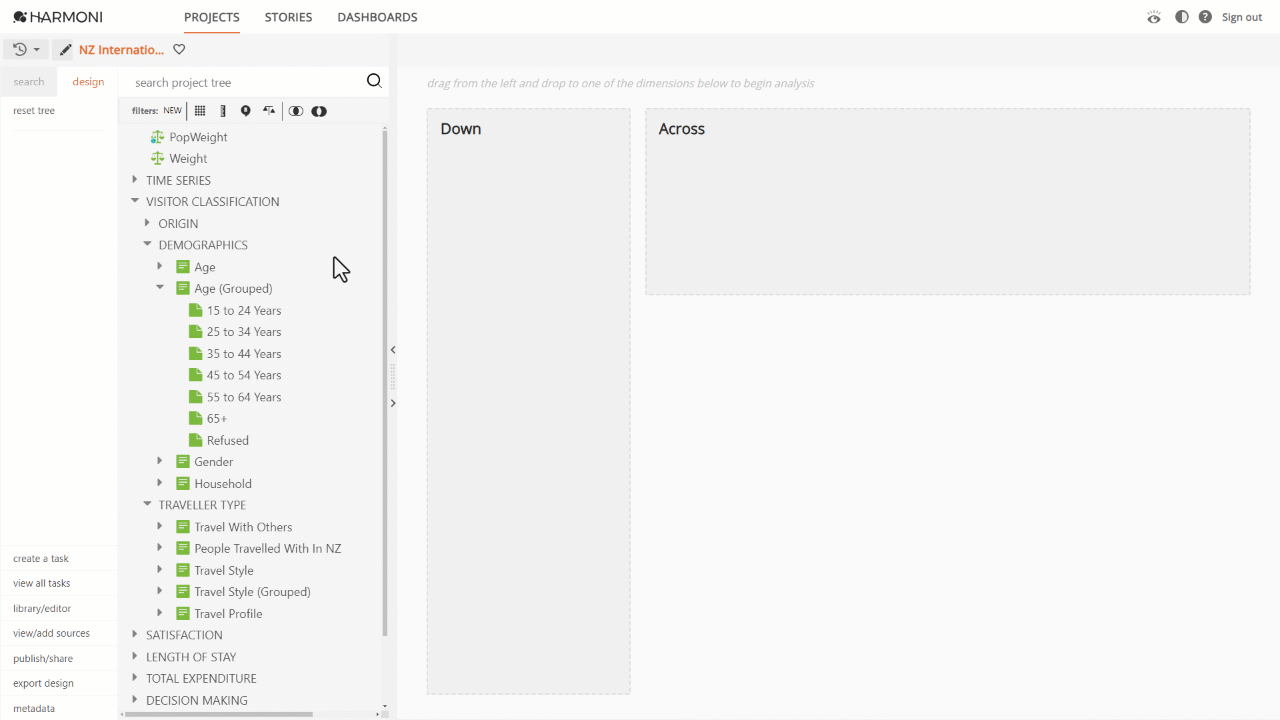The image size is (1280, 720).
Task: Click the green icon of Age
Action: [x=183, y=267]
